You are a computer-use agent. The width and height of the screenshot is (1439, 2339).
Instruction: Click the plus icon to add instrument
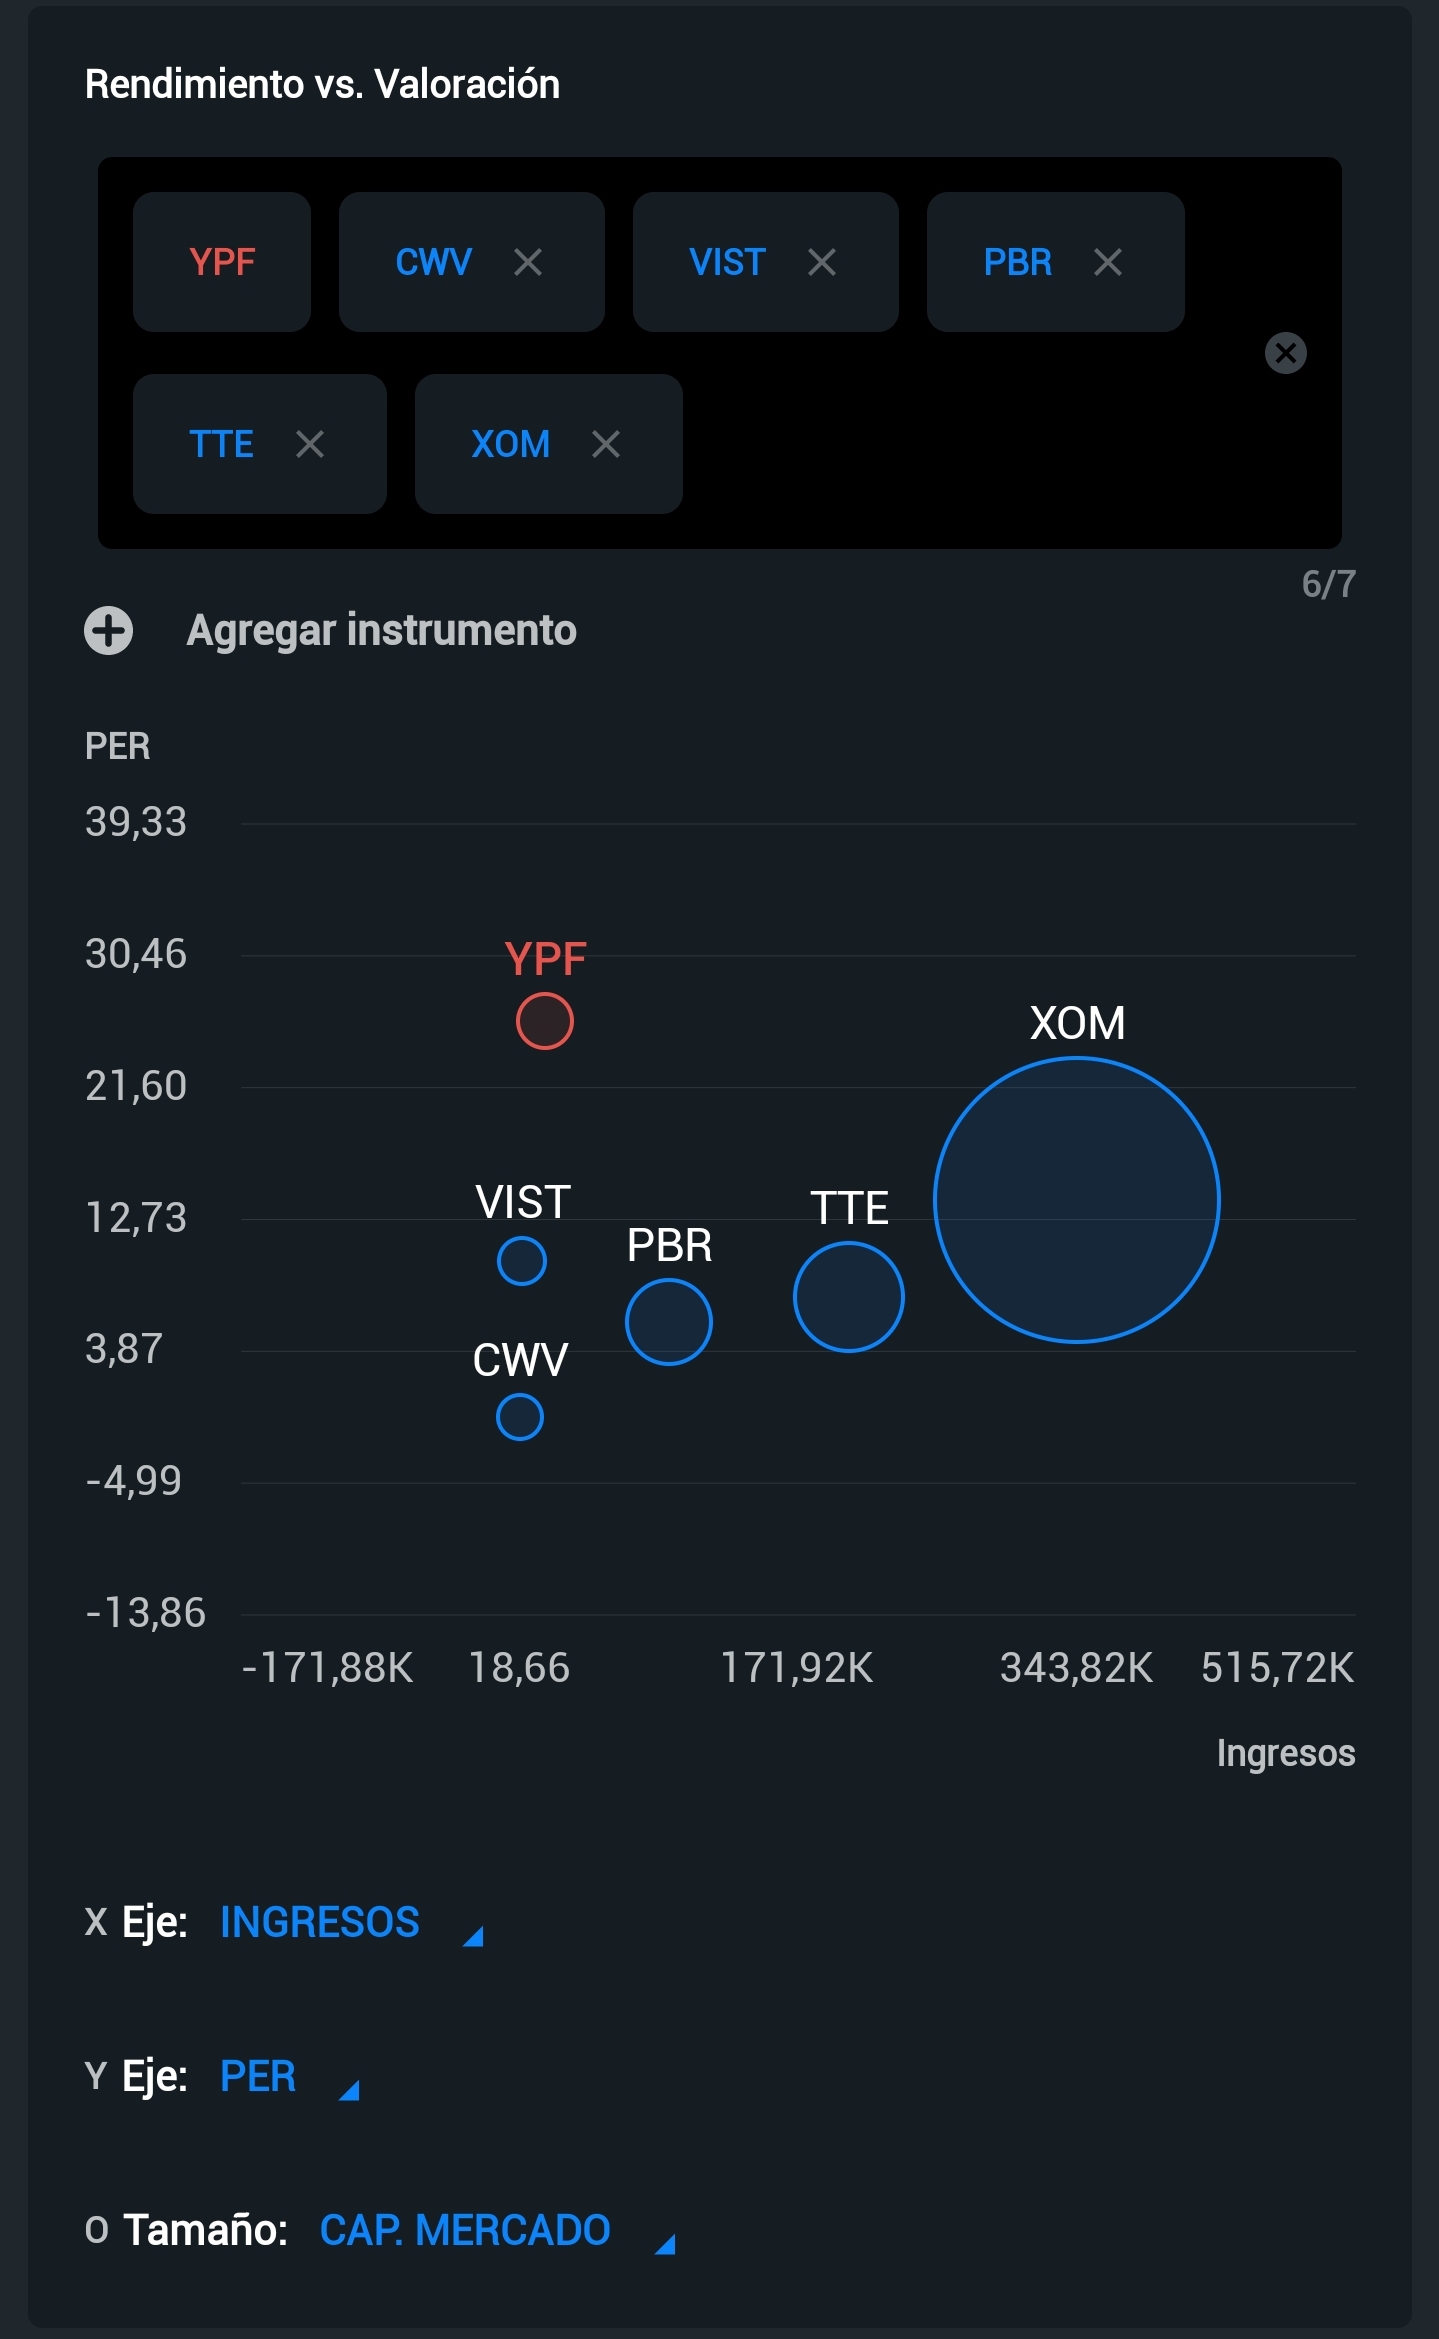109,631
